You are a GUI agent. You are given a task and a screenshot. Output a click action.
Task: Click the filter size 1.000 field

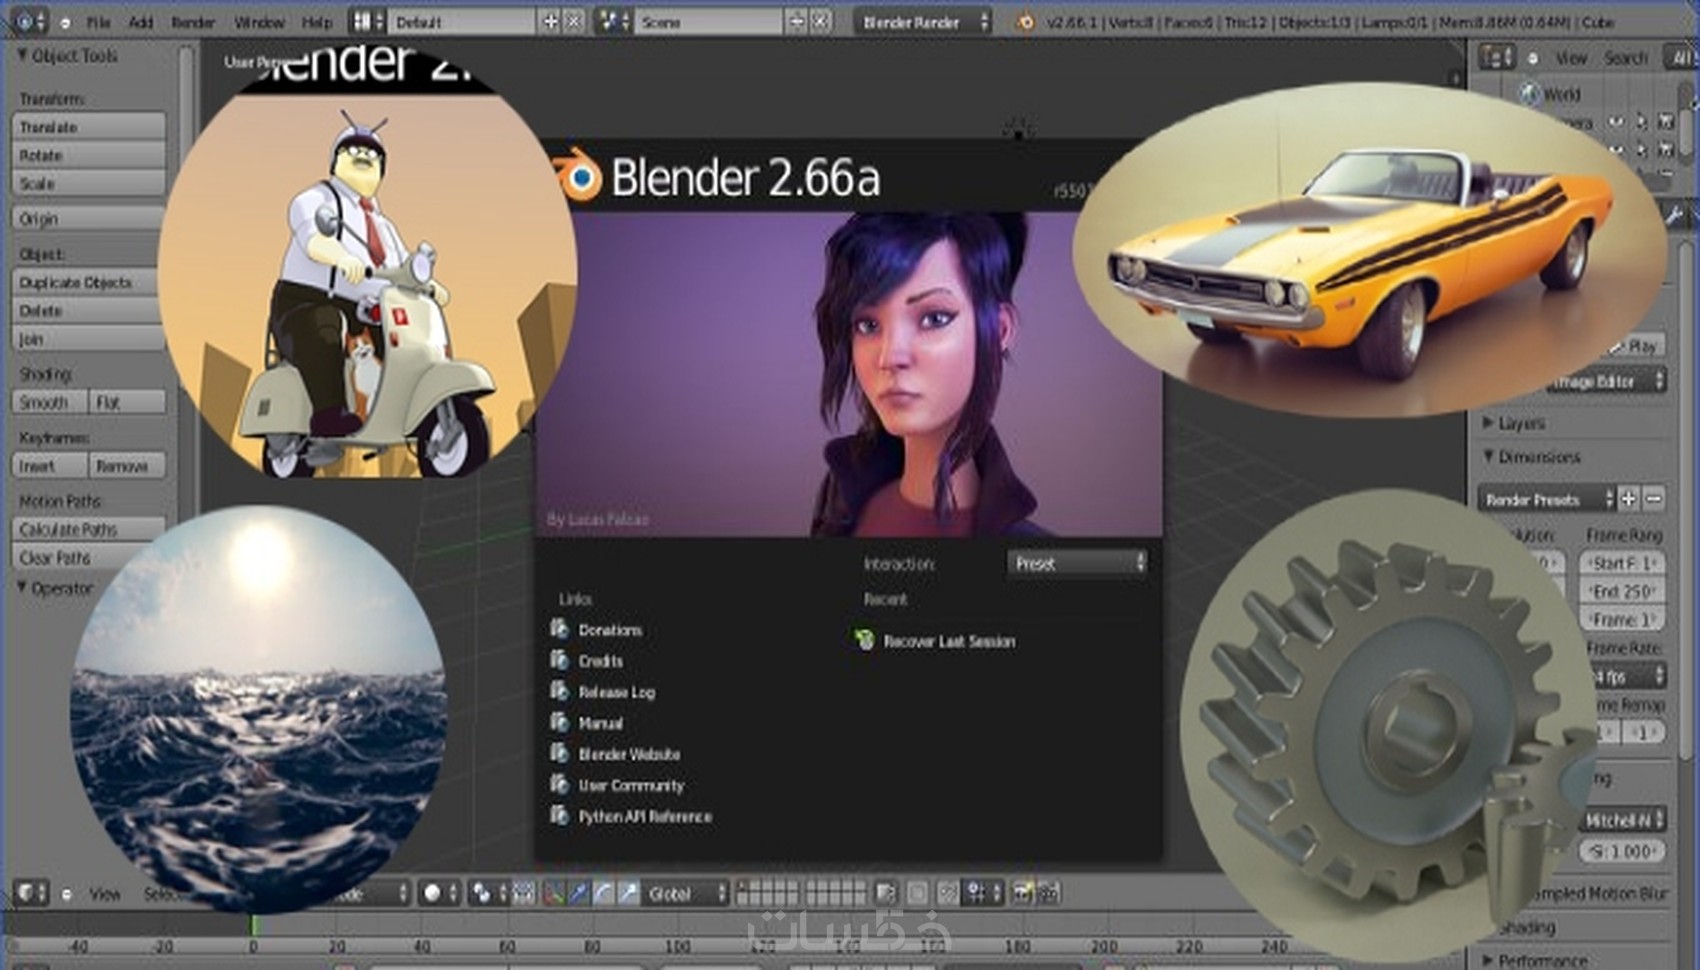1623,851
